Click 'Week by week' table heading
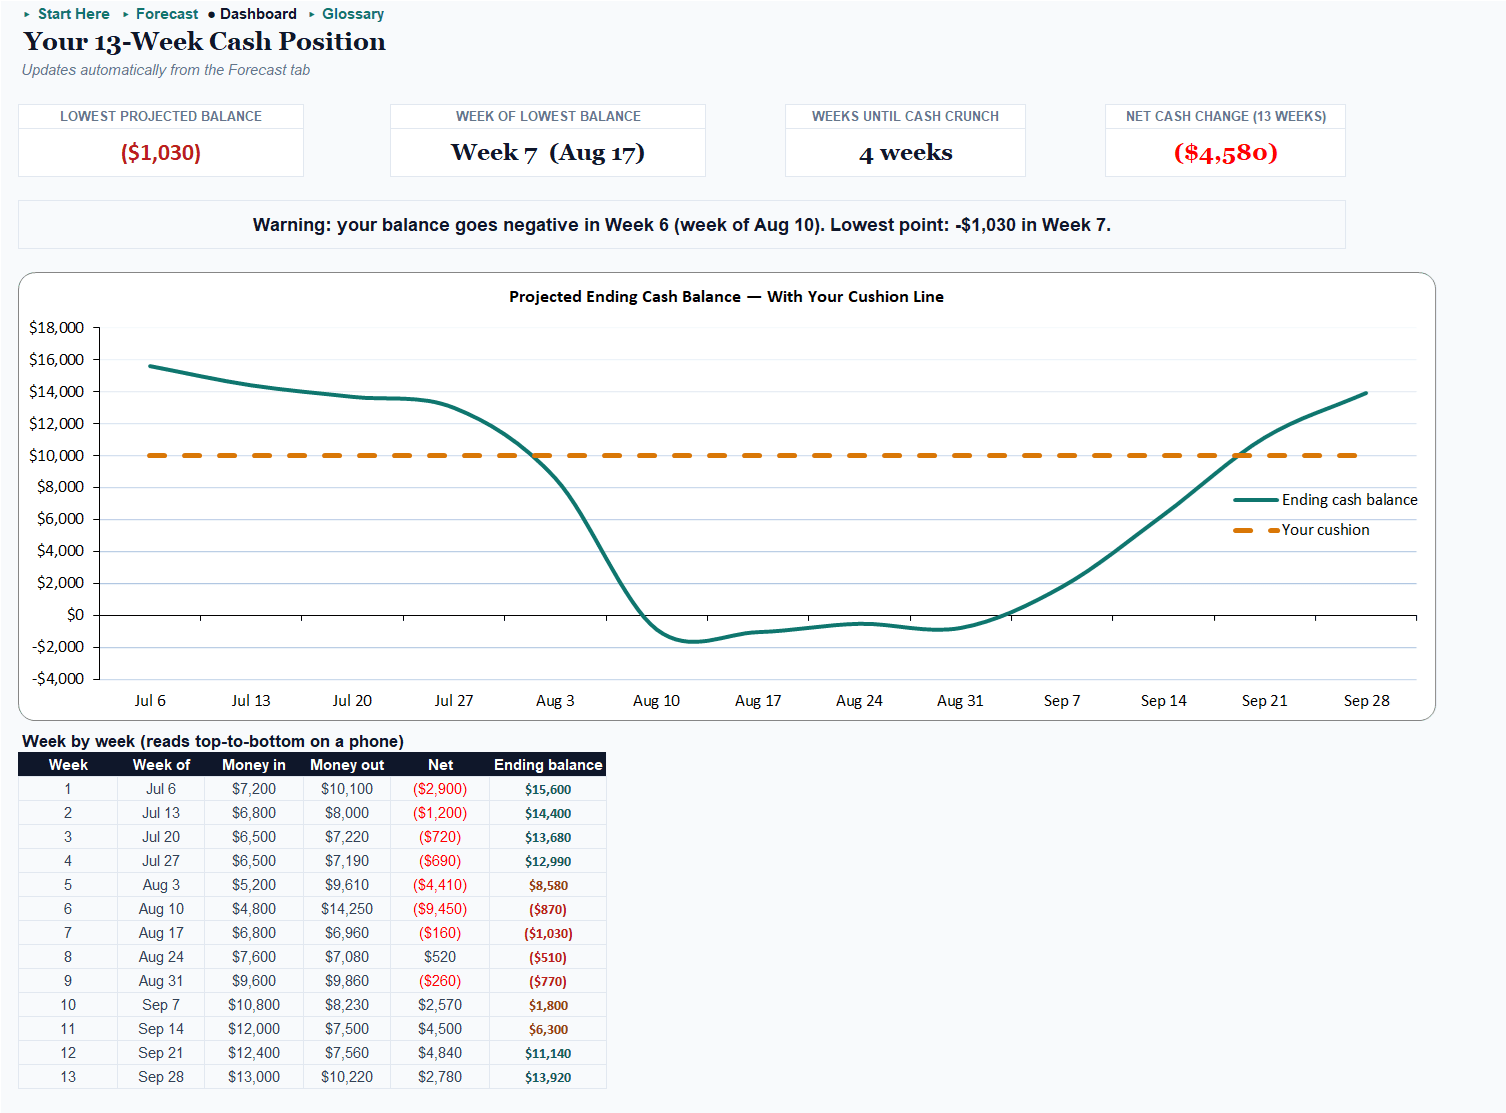The width and height of the screenshot is (1506, 1113). (213, 741)
